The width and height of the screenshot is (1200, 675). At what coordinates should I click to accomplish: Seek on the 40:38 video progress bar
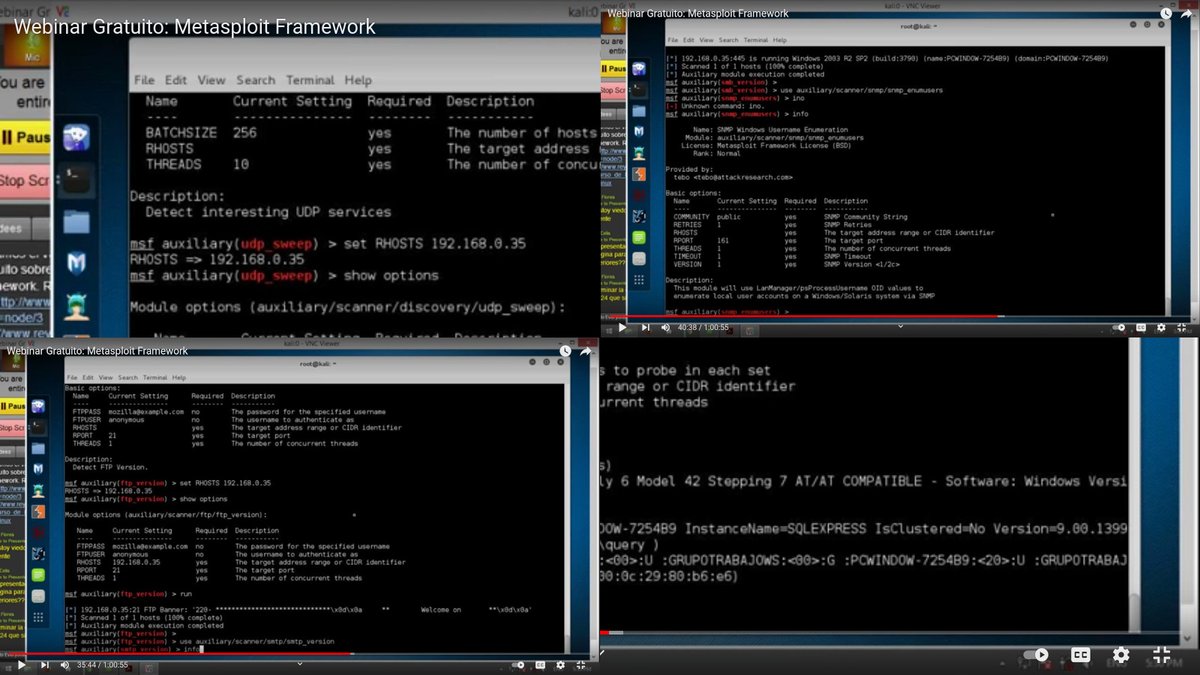[899, 316]
